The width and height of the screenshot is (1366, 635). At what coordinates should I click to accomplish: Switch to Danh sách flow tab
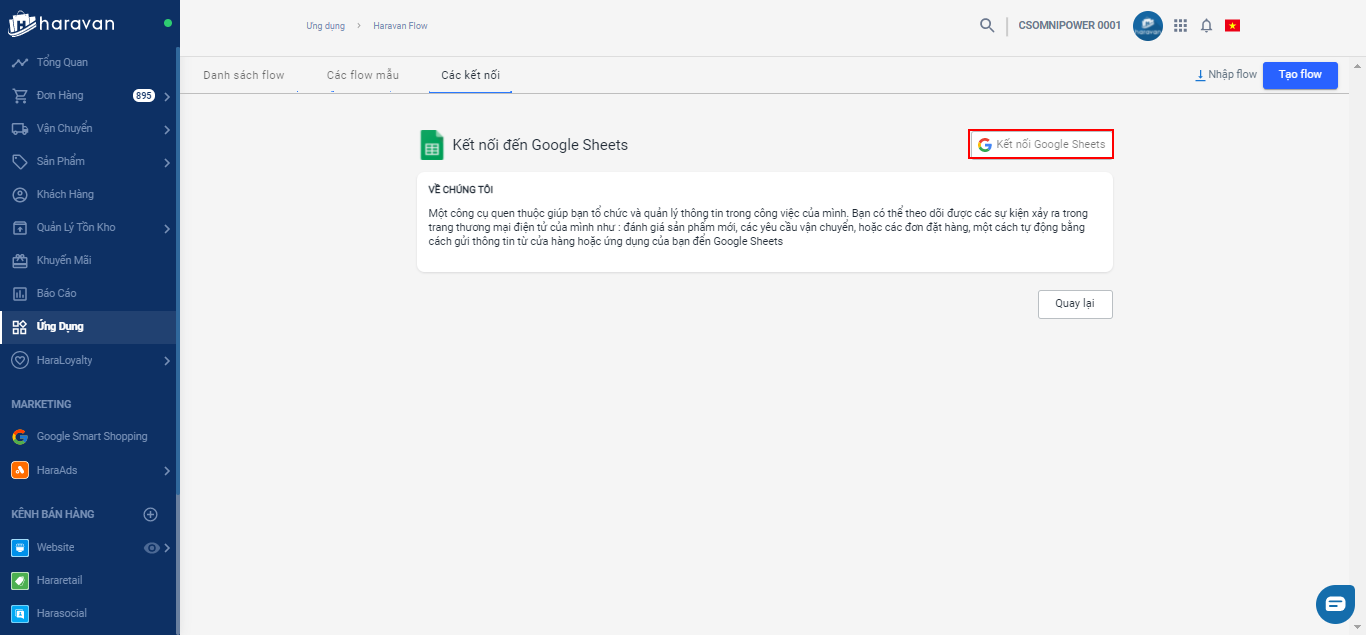[x=243, y=75]
